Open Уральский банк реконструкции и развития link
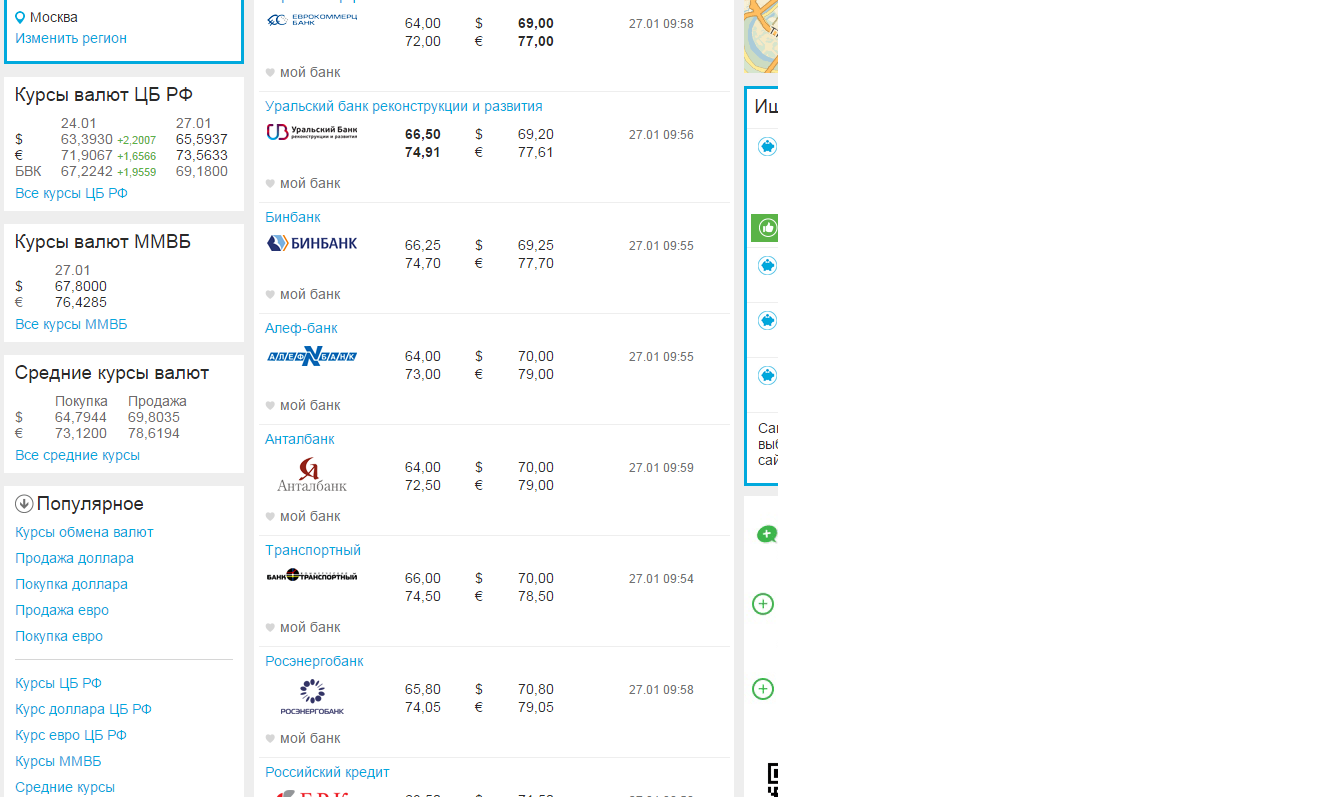Screen dimensions: 1344x797 (404, 106)
